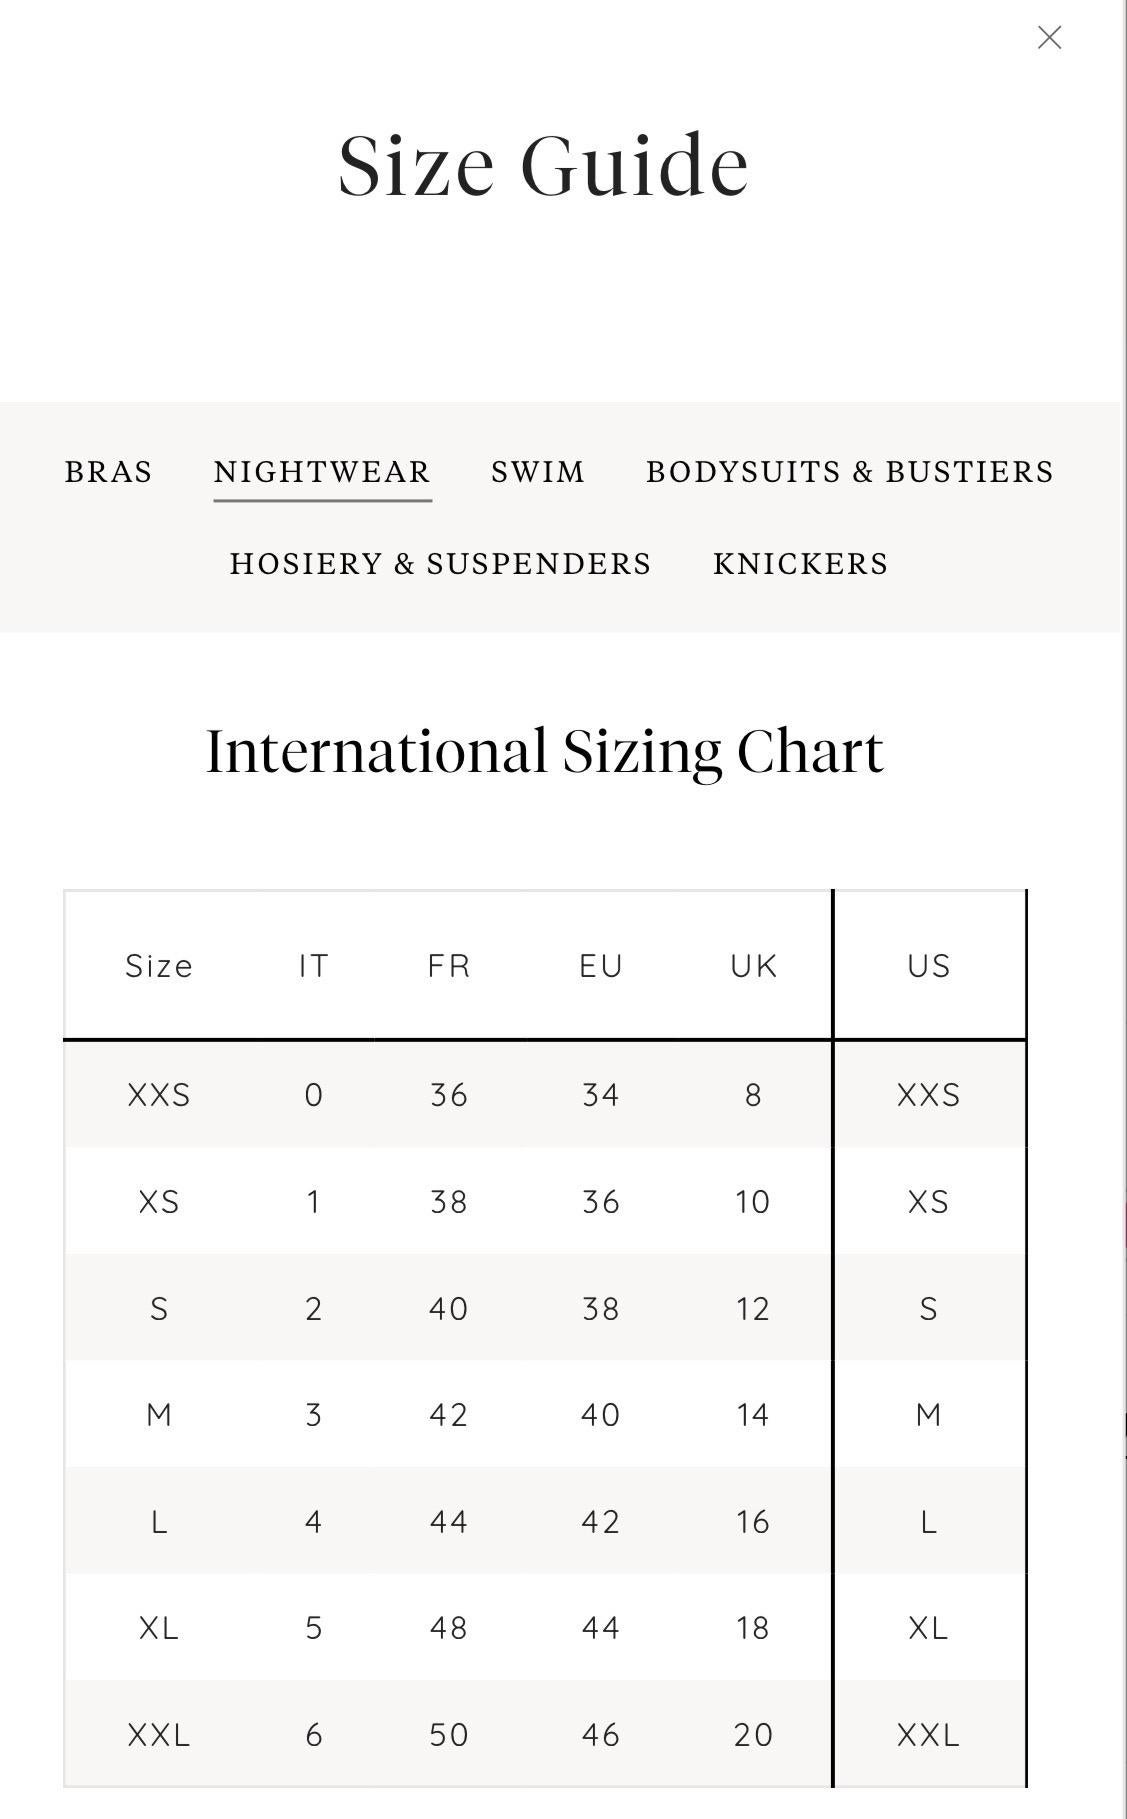1127x1819 pixels.
Task: Switch to Knickers sizing tab
Action: coord(800,564)
